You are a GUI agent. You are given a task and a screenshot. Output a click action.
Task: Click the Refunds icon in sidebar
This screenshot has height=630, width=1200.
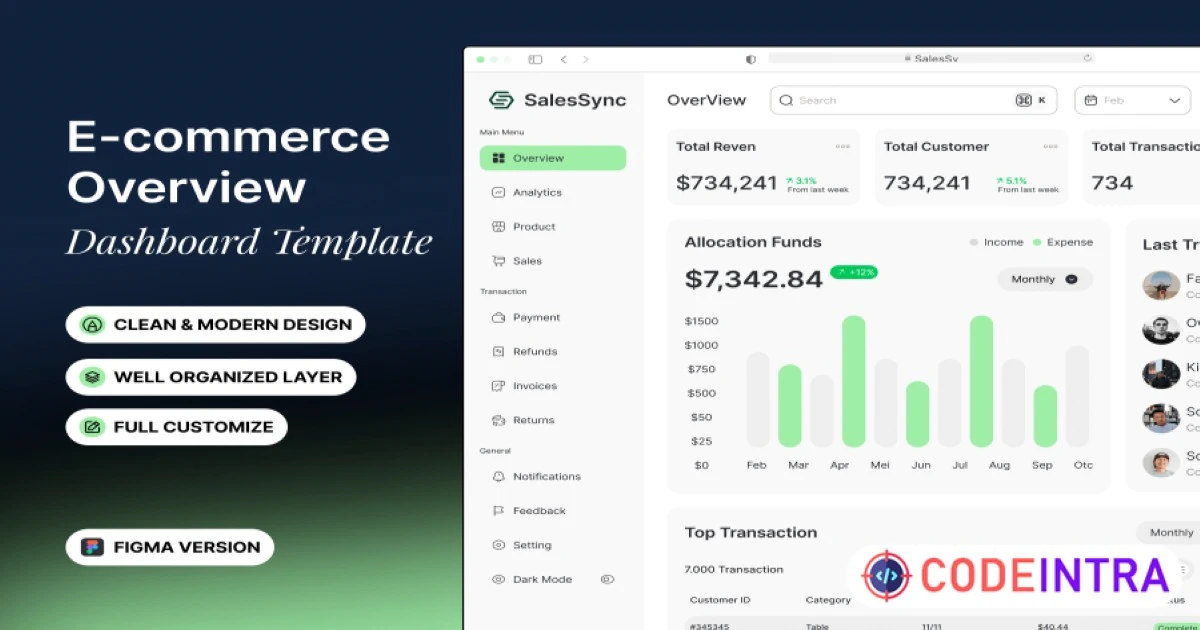(x=498, y=352)
